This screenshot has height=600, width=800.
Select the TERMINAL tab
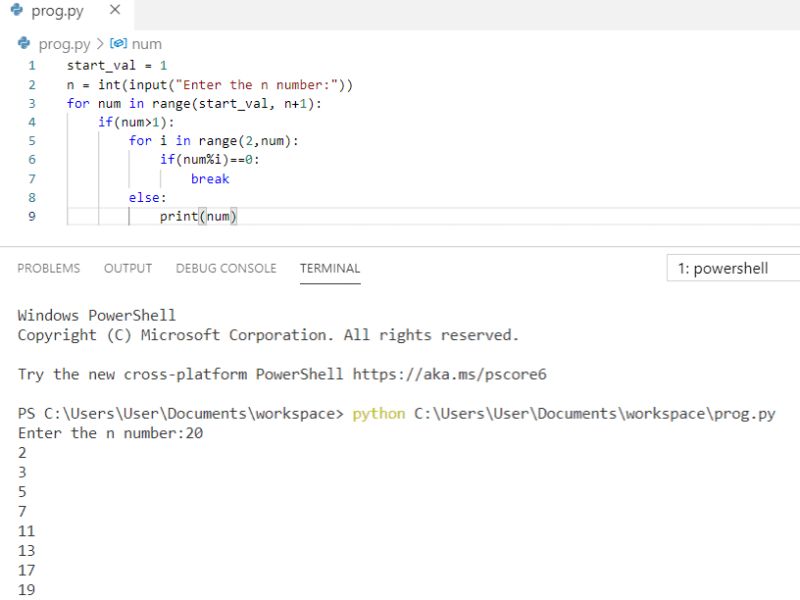[x=329, y=268]
